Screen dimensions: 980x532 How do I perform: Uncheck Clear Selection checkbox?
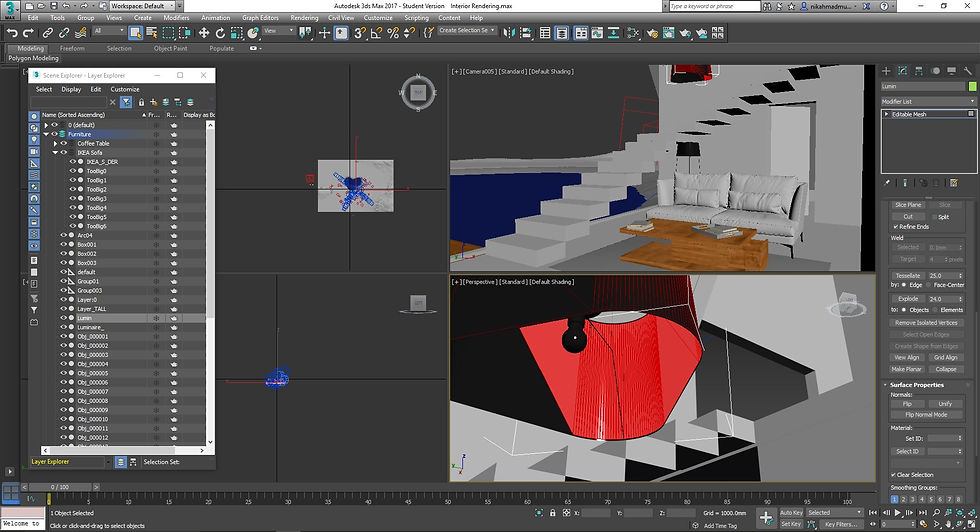coord(893,474)
